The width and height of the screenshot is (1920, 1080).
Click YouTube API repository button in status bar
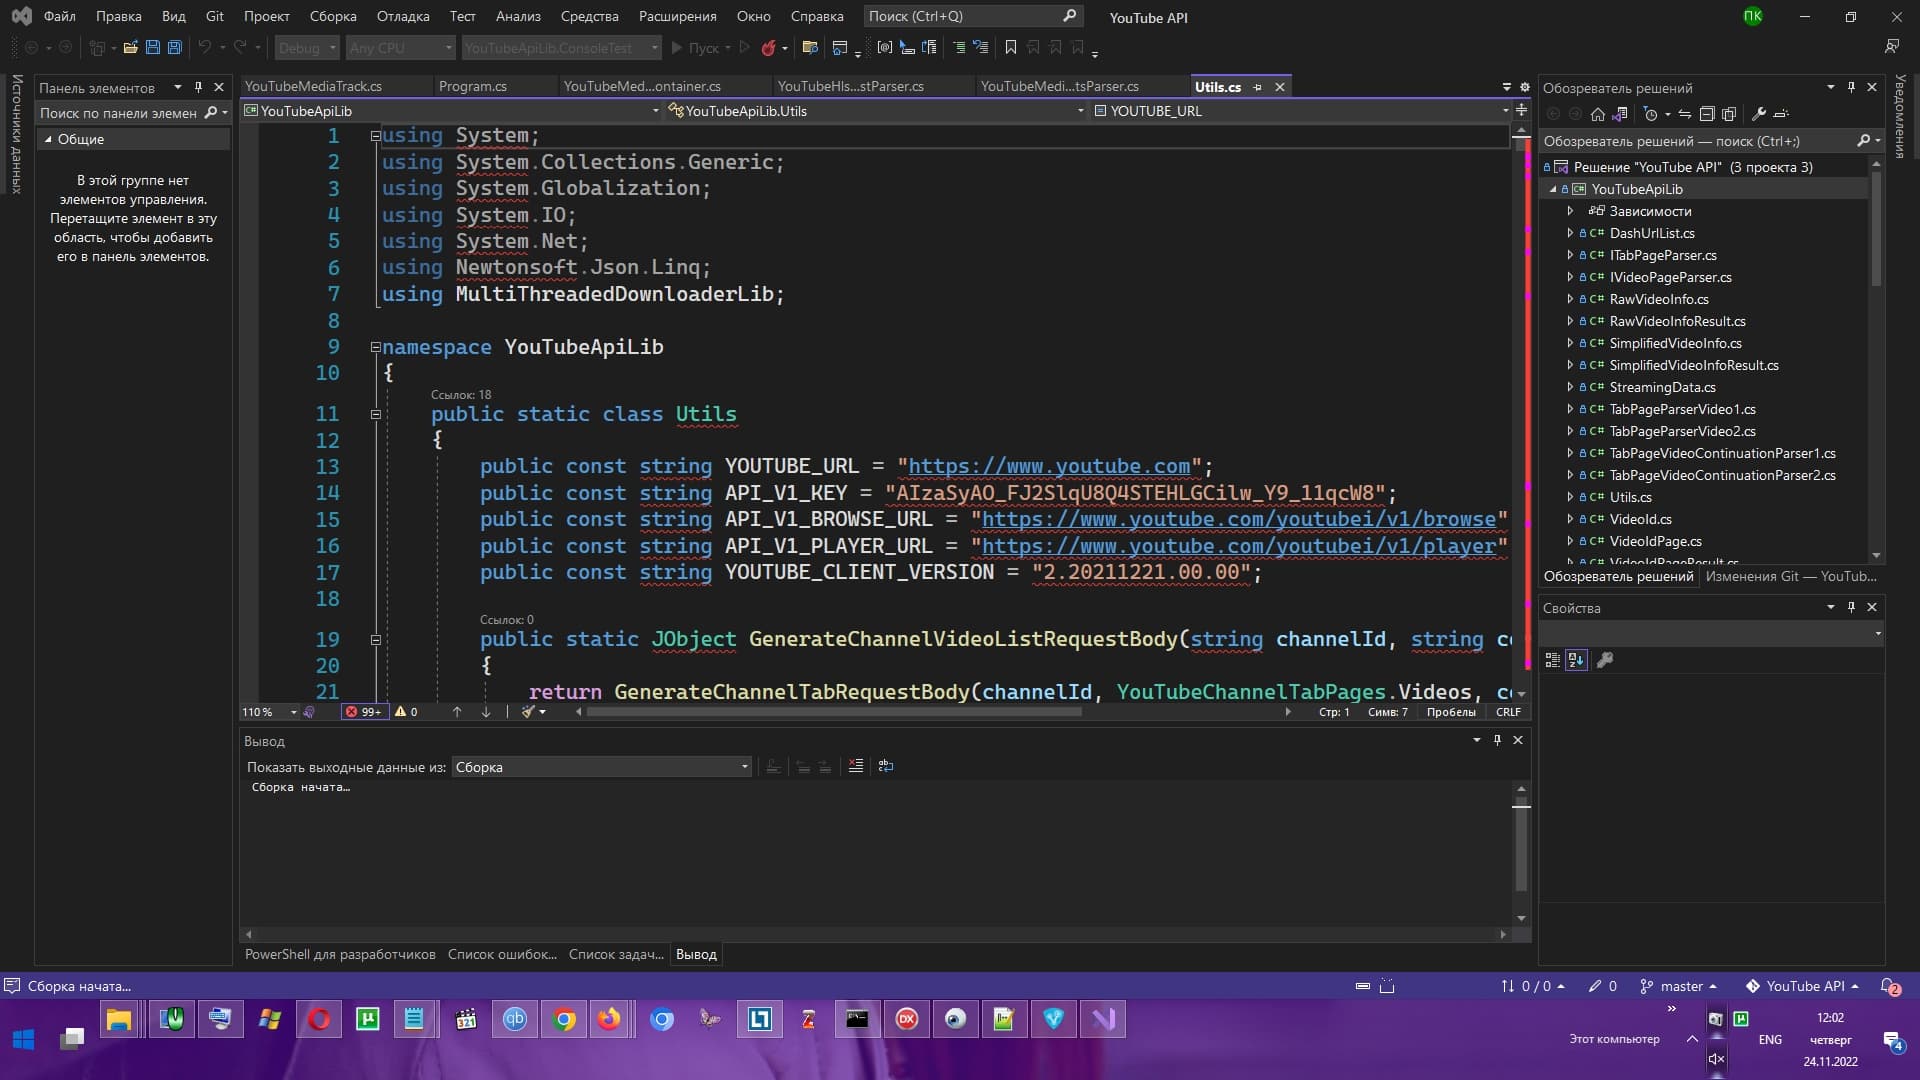(x=1802, y=986)
